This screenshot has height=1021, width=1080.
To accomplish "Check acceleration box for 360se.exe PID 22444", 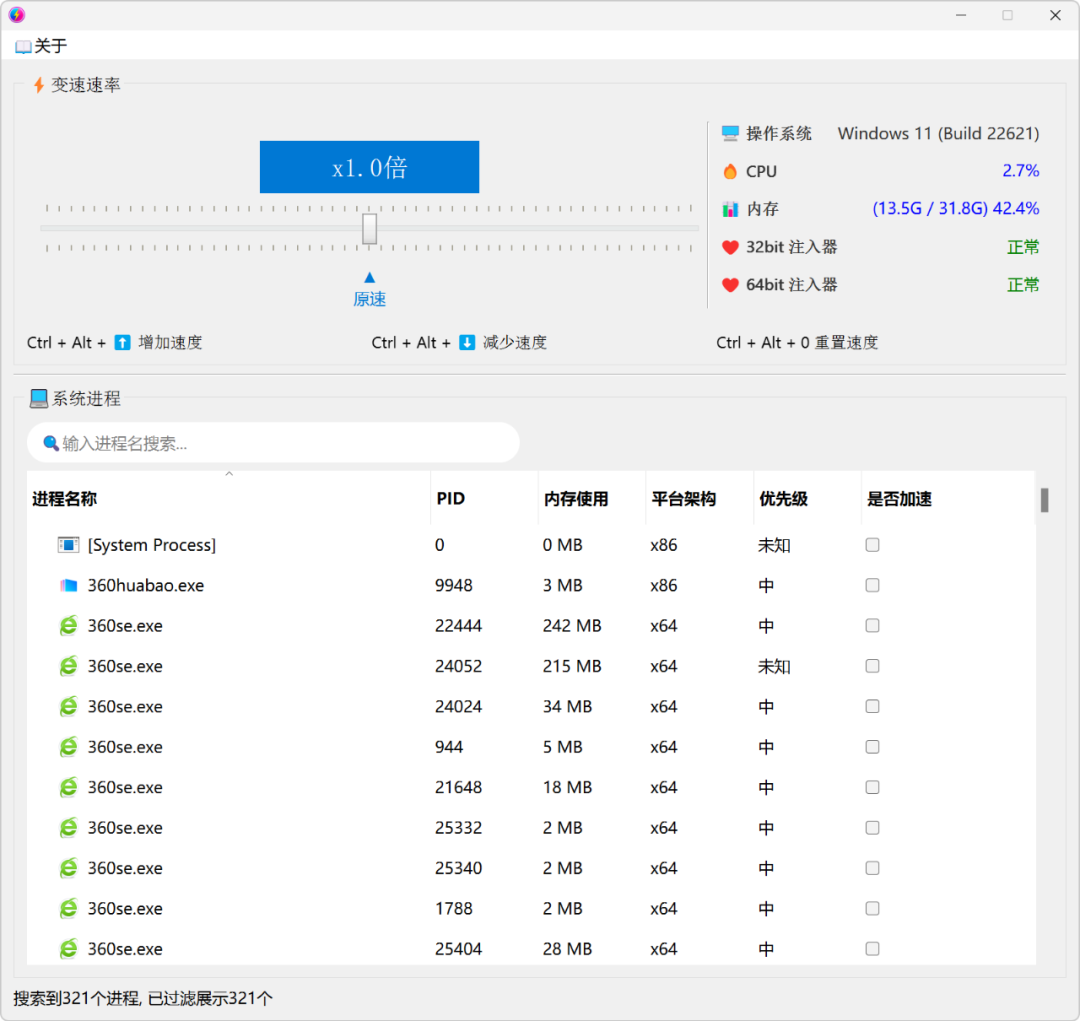I will pos(872,626).
